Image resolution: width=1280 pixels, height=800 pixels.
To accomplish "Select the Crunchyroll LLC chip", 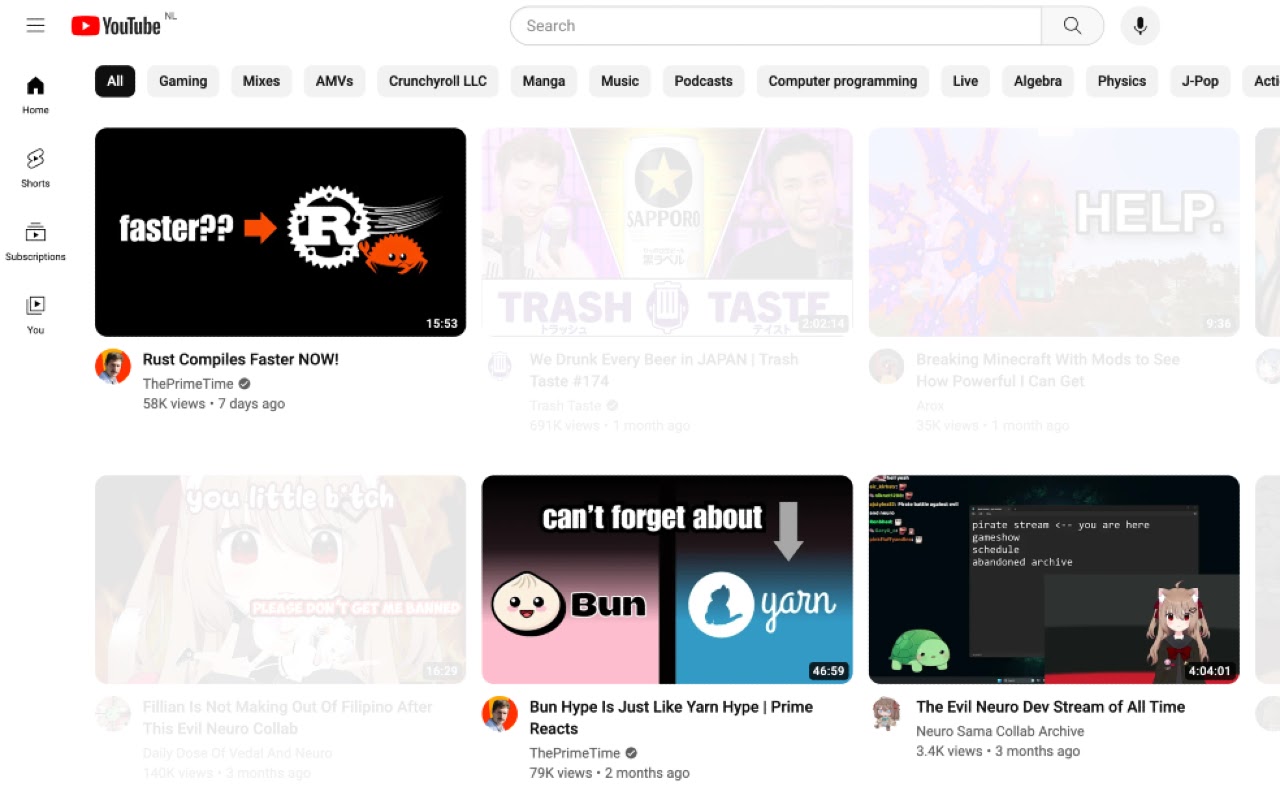I will tap(438, 81).
